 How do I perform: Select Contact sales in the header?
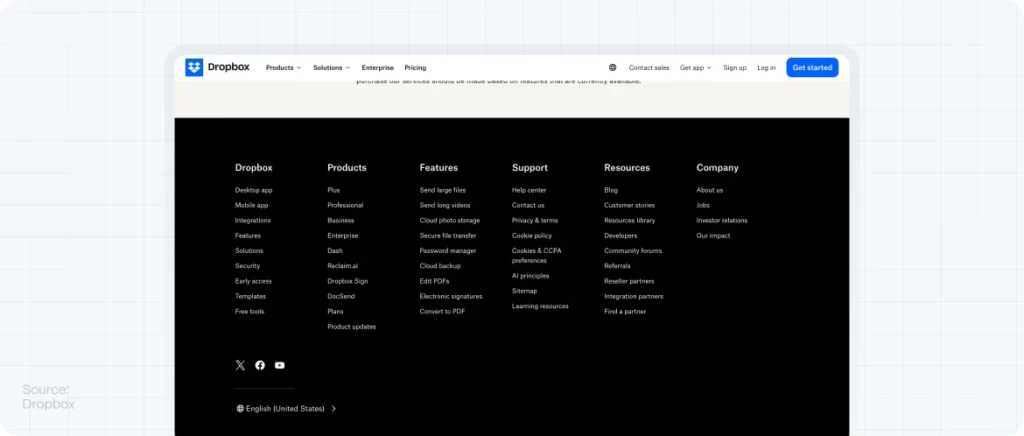[x=649, y=68]
